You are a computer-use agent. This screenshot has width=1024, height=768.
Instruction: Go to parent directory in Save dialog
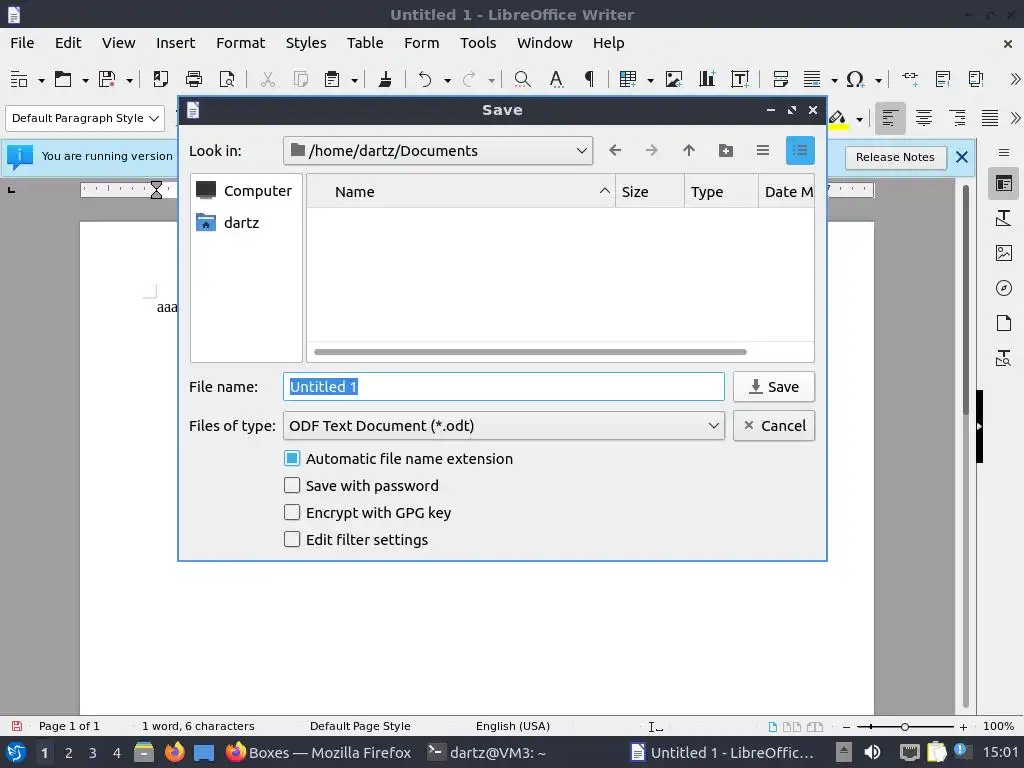[x=689, y=150]
